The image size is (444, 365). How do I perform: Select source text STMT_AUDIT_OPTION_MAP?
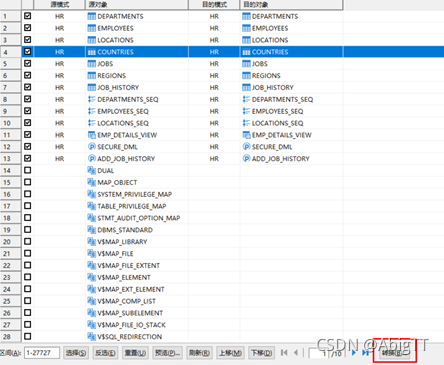[139, 218]
